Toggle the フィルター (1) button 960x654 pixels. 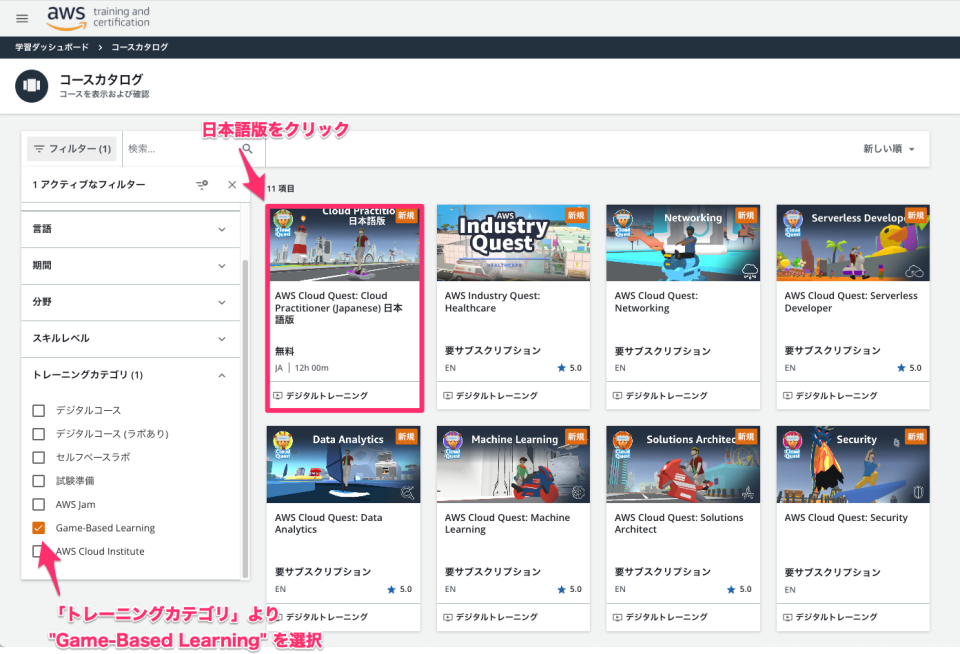point(72,149)
